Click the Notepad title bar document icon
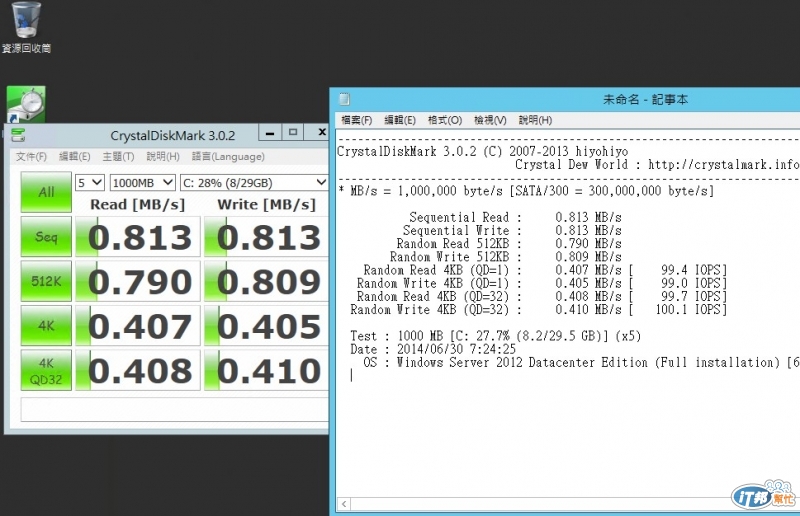Screen dimensions: 800x516 coord(344,99)
